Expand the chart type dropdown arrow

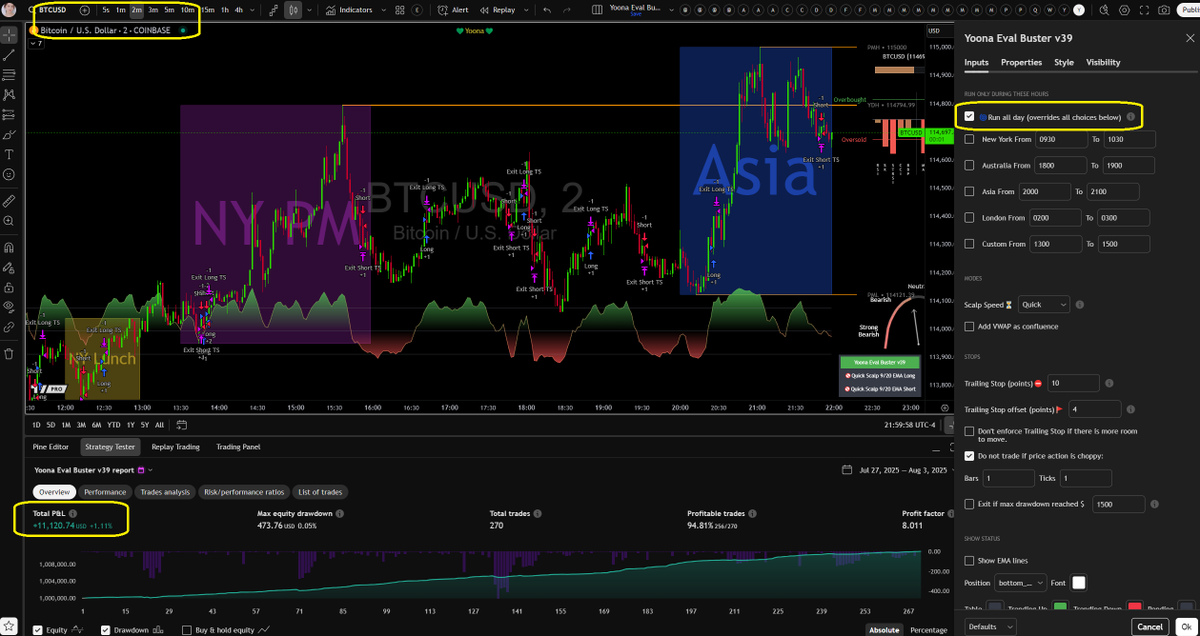(x=308, y=9)
